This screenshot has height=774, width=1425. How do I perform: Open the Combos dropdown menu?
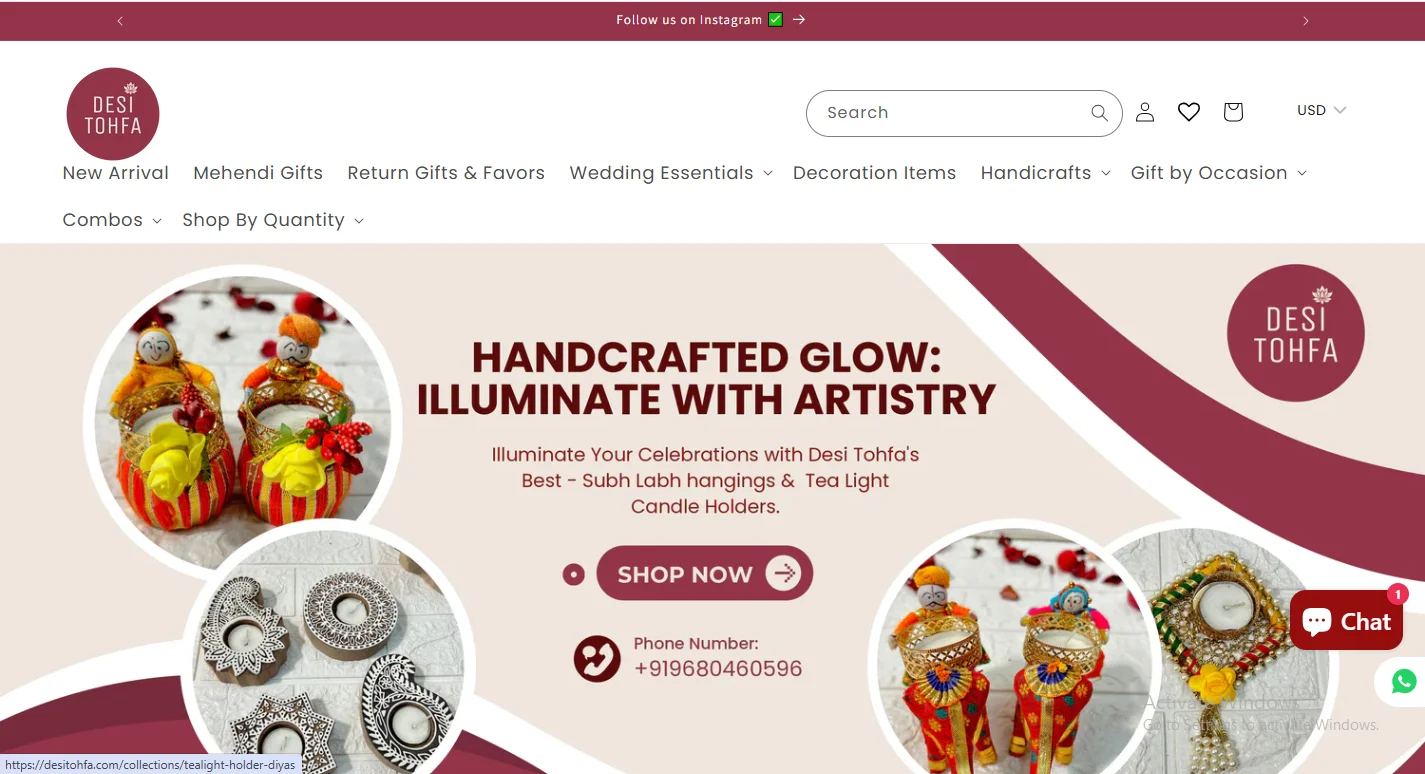pos(112,220)
